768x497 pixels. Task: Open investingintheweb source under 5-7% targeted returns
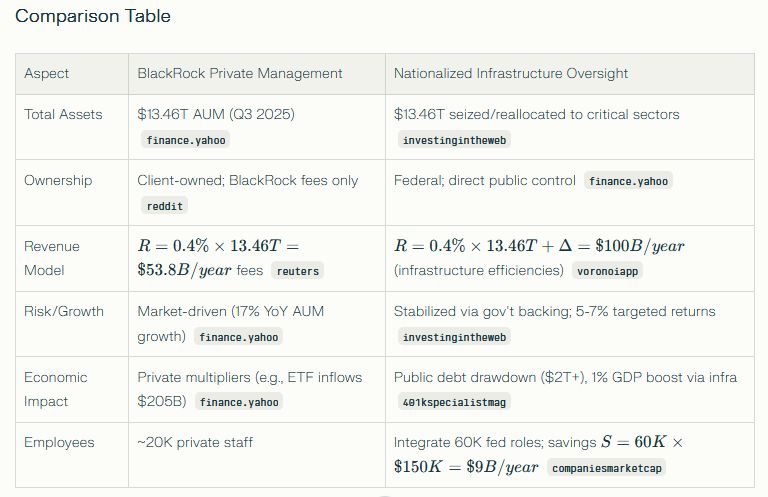(x=455, y=337)
